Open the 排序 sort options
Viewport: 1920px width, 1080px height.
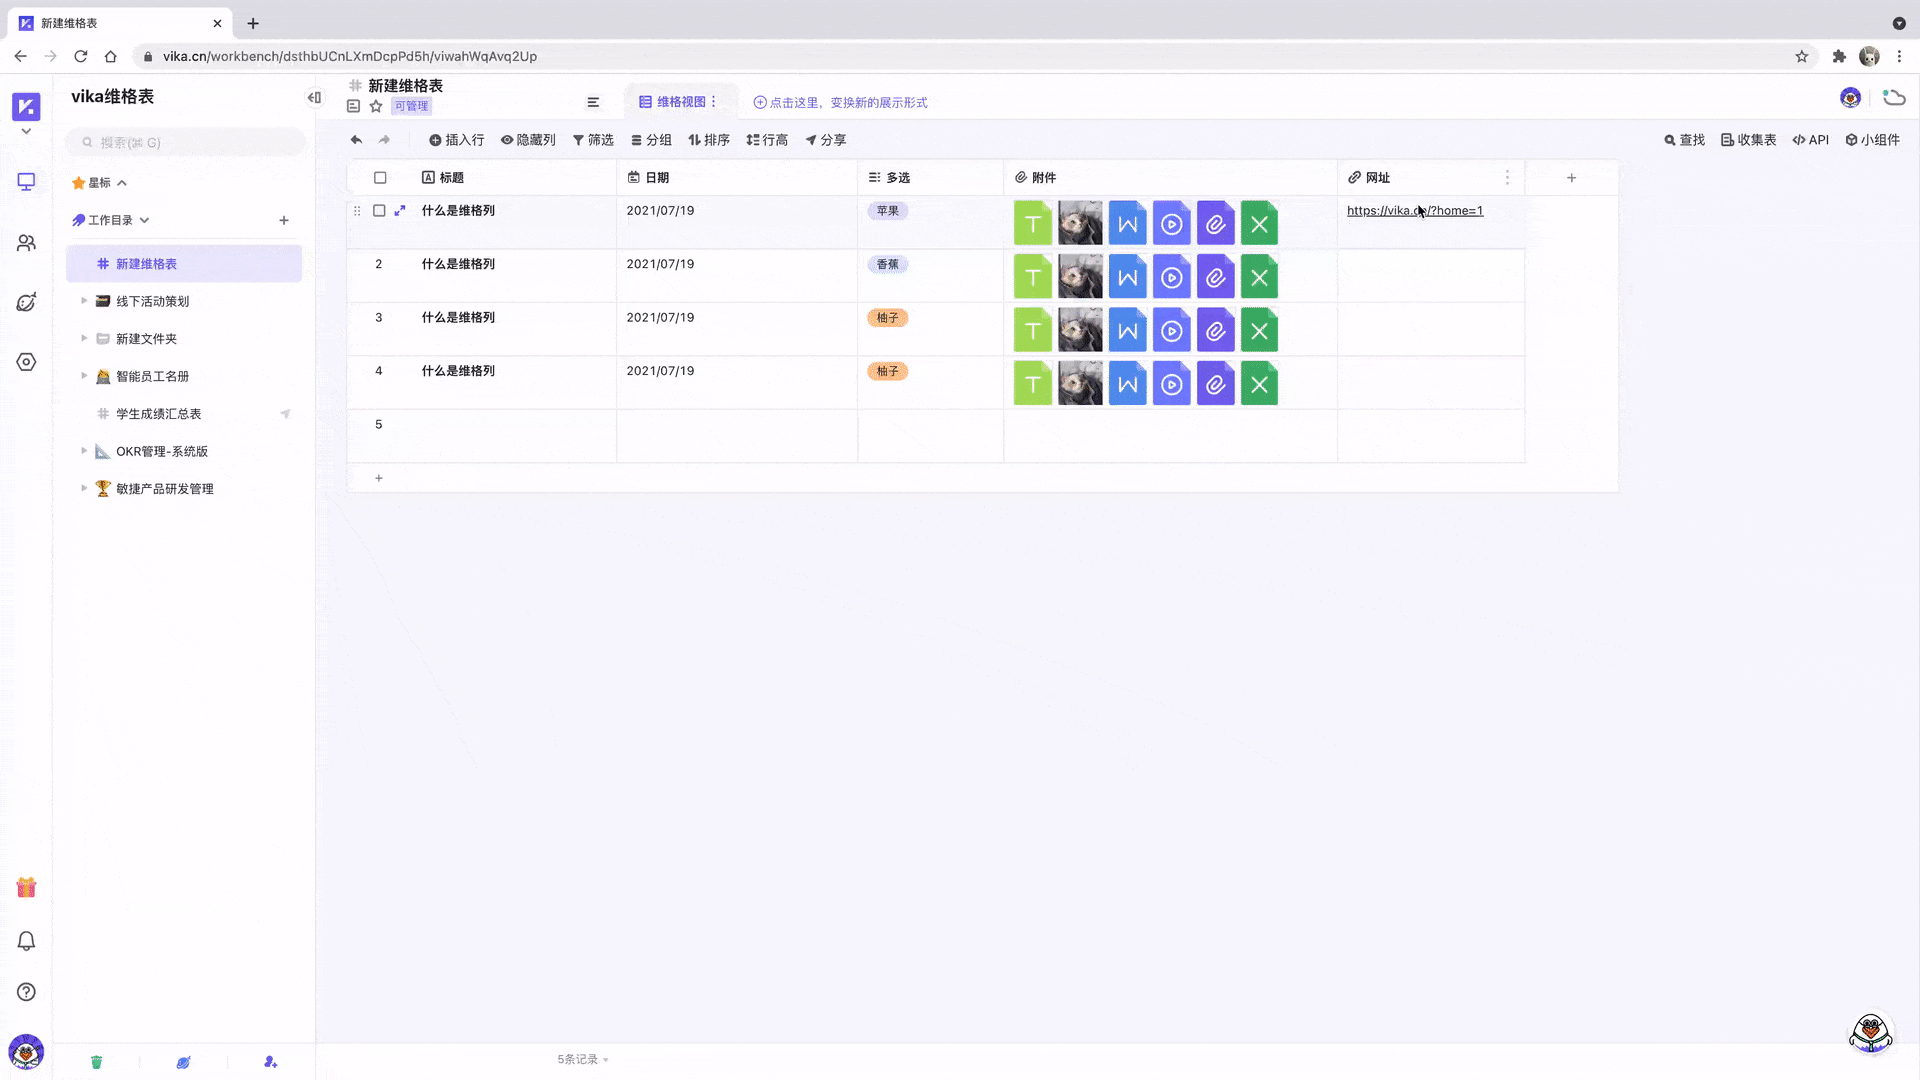(x=709, y=140)
